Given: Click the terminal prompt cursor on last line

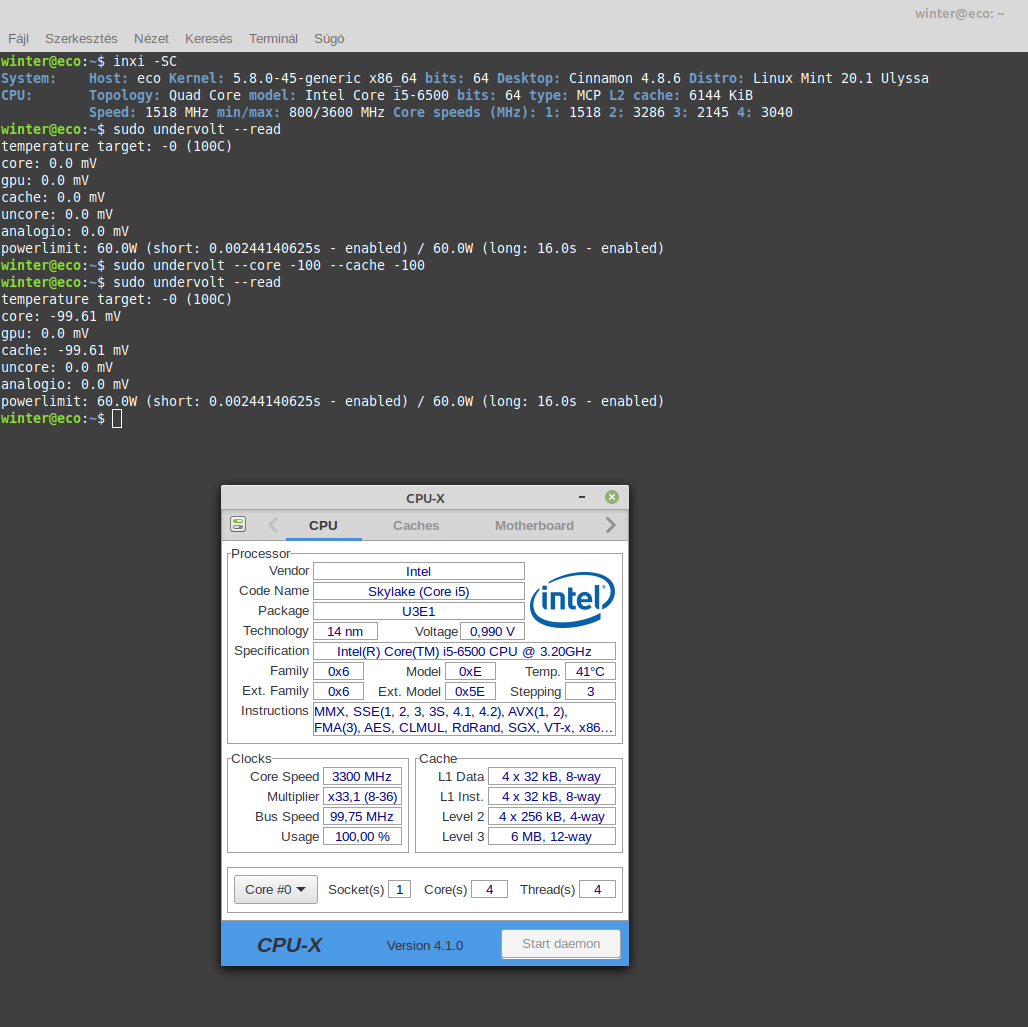Looking at the screenshot, I should 117,418.
